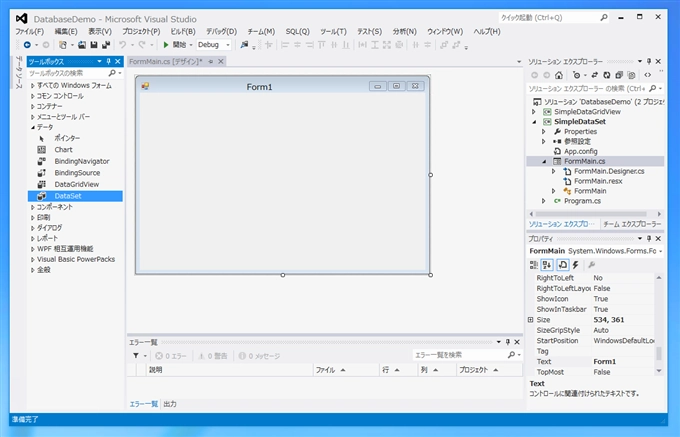Save all with the multiple disks icon

tap(106, 45)
